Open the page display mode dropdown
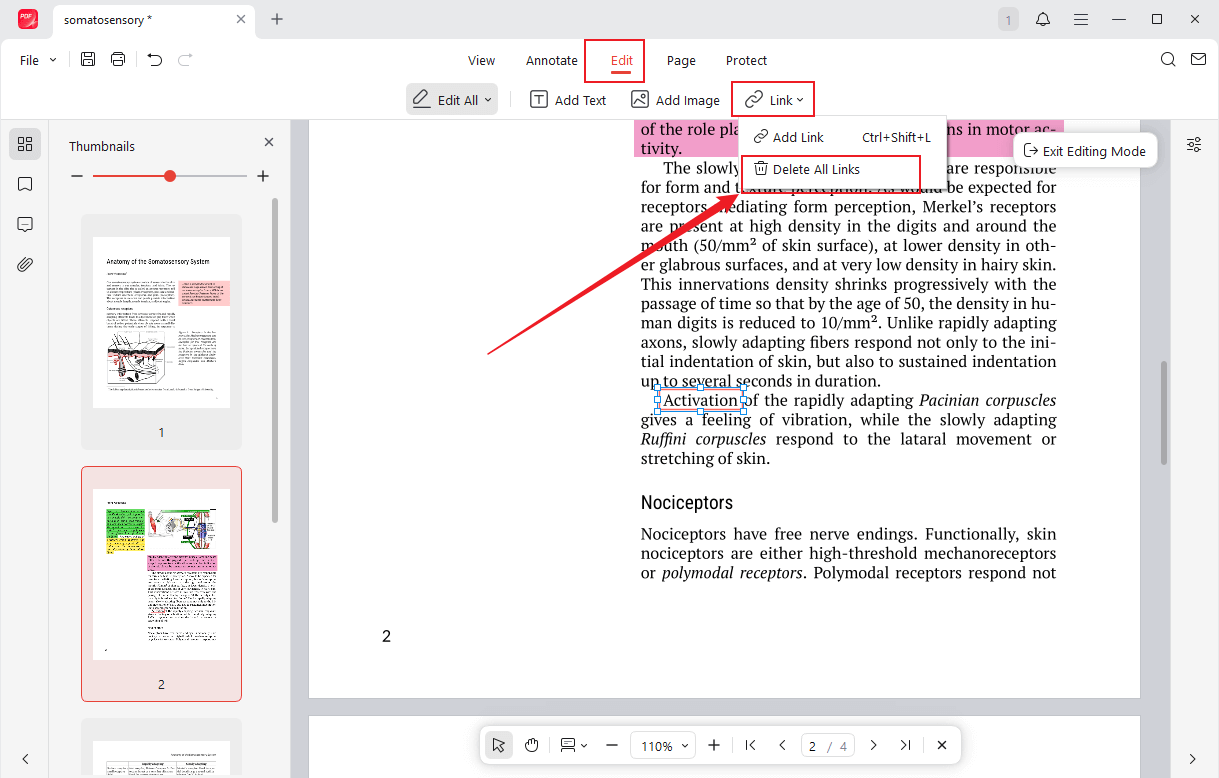Image resolution: width=1219 pixels, height=778 pixels. (x=573, y=745)
